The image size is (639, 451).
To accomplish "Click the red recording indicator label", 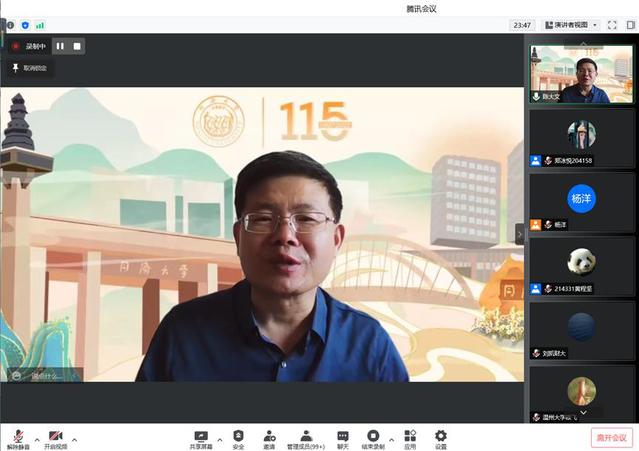I will [x=29, y=46].
